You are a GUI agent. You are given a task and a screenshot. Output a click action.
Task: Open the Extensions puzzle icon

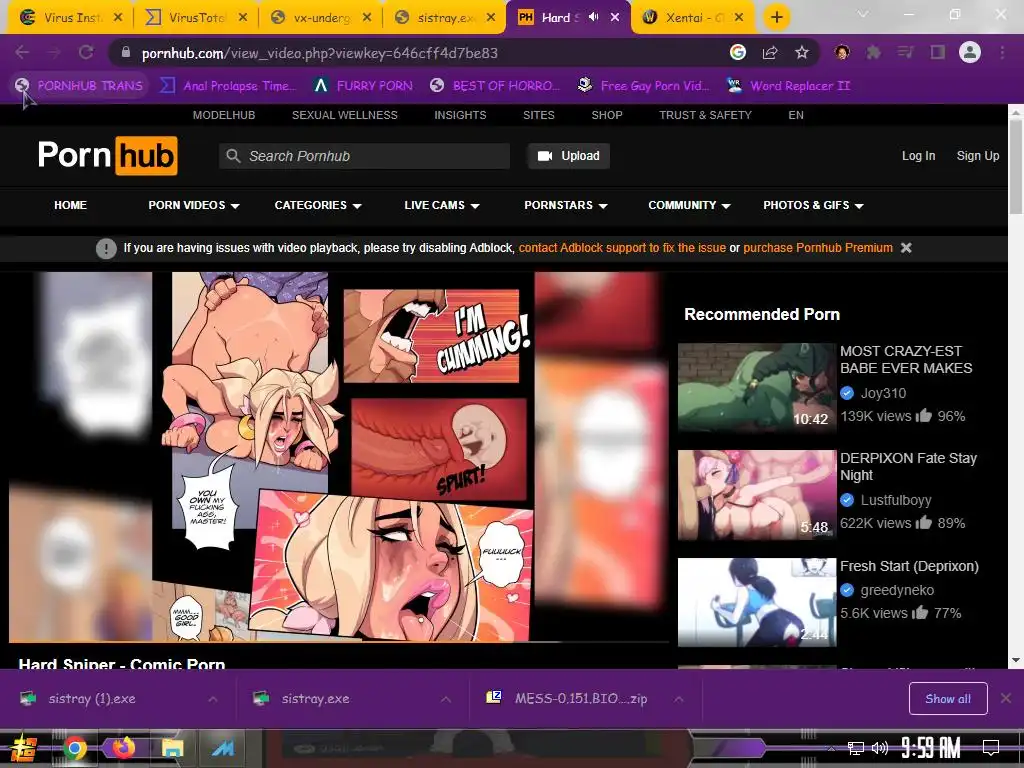click(874, 52)
